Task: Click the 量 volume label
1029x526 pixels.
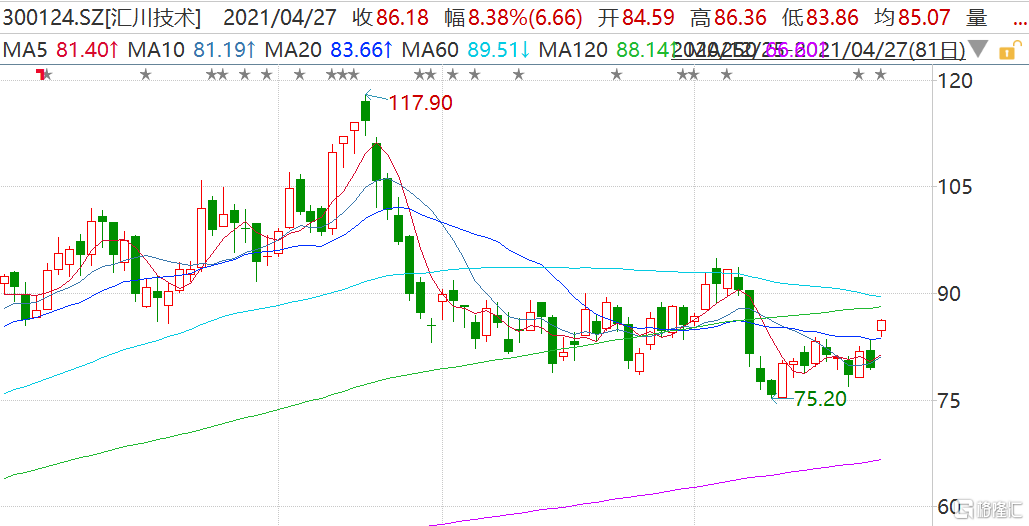Action: 977,18
